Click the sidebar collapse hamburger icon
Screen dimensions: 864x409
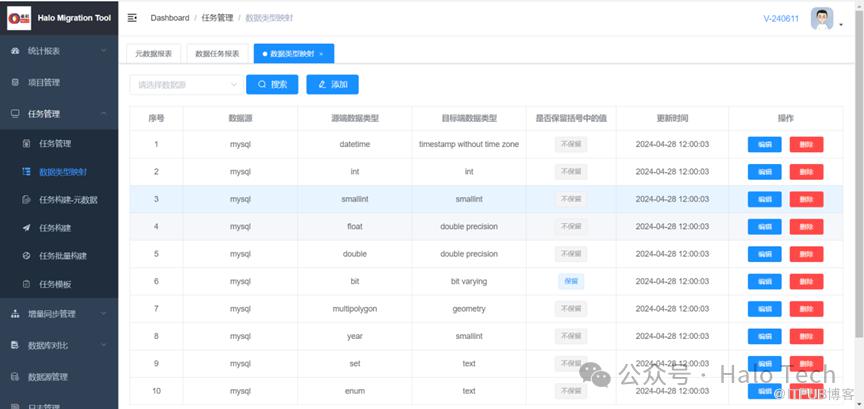pyautogui.click(x=132, y=18)
